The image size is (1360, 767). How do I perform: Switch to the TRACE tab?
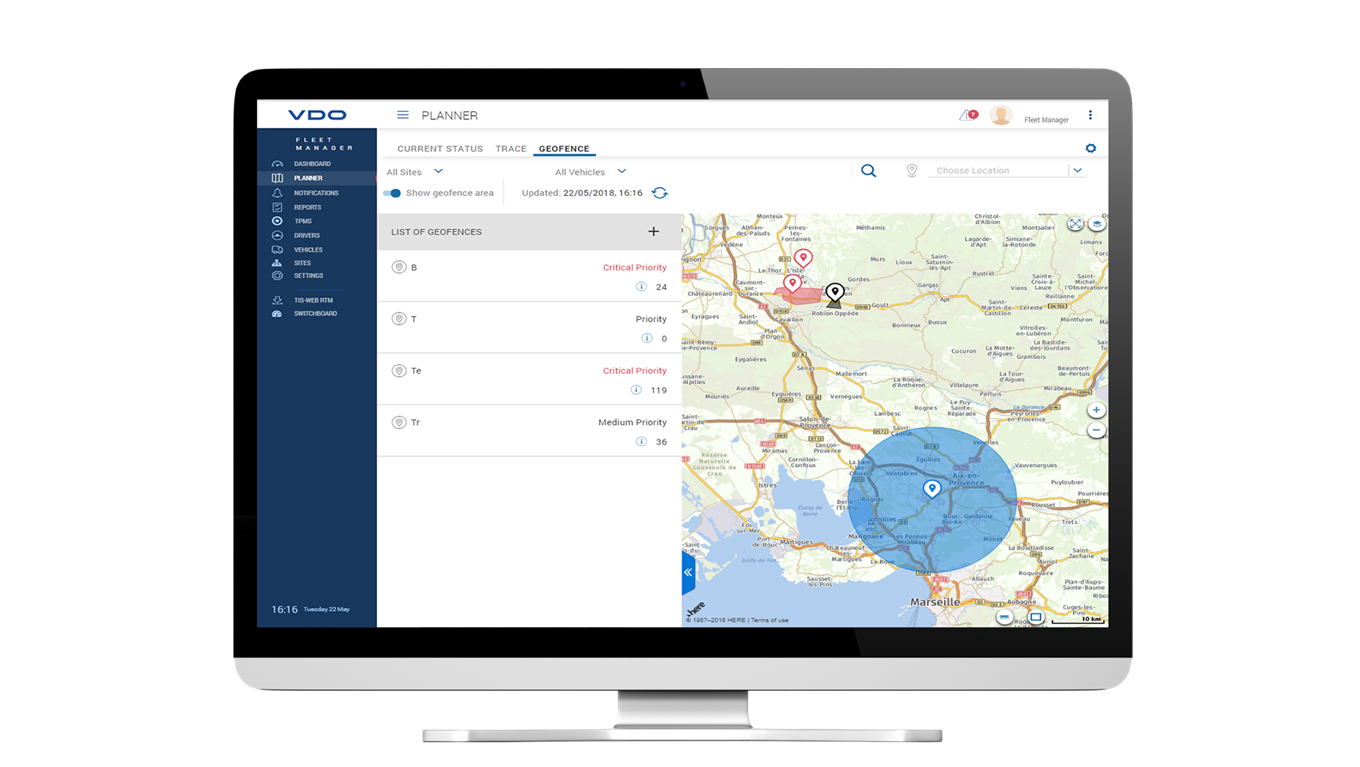coord(511,149)
